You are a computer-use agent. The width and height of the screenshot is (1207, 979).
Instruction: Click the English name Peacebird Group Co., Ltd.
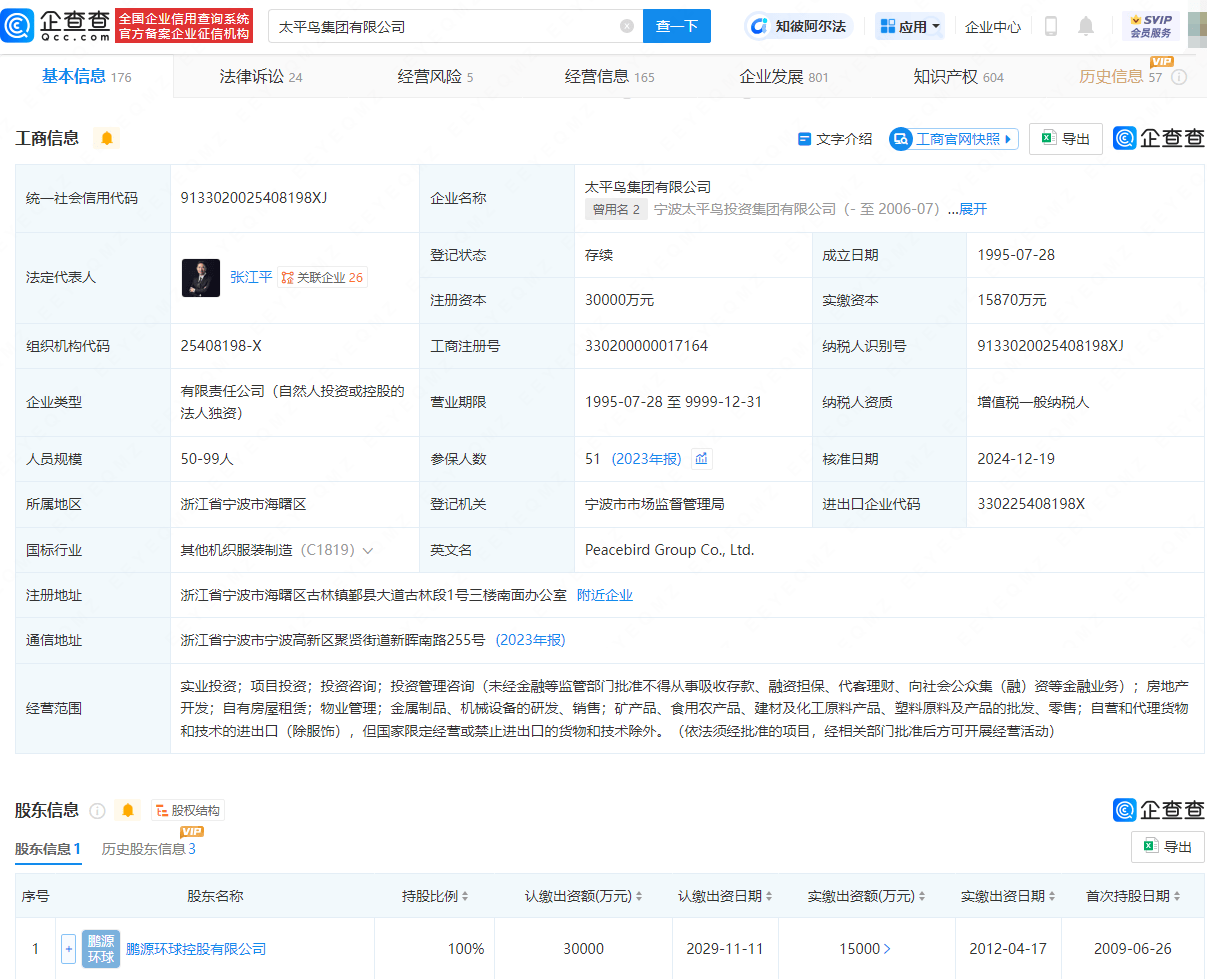tap(669, 550)
